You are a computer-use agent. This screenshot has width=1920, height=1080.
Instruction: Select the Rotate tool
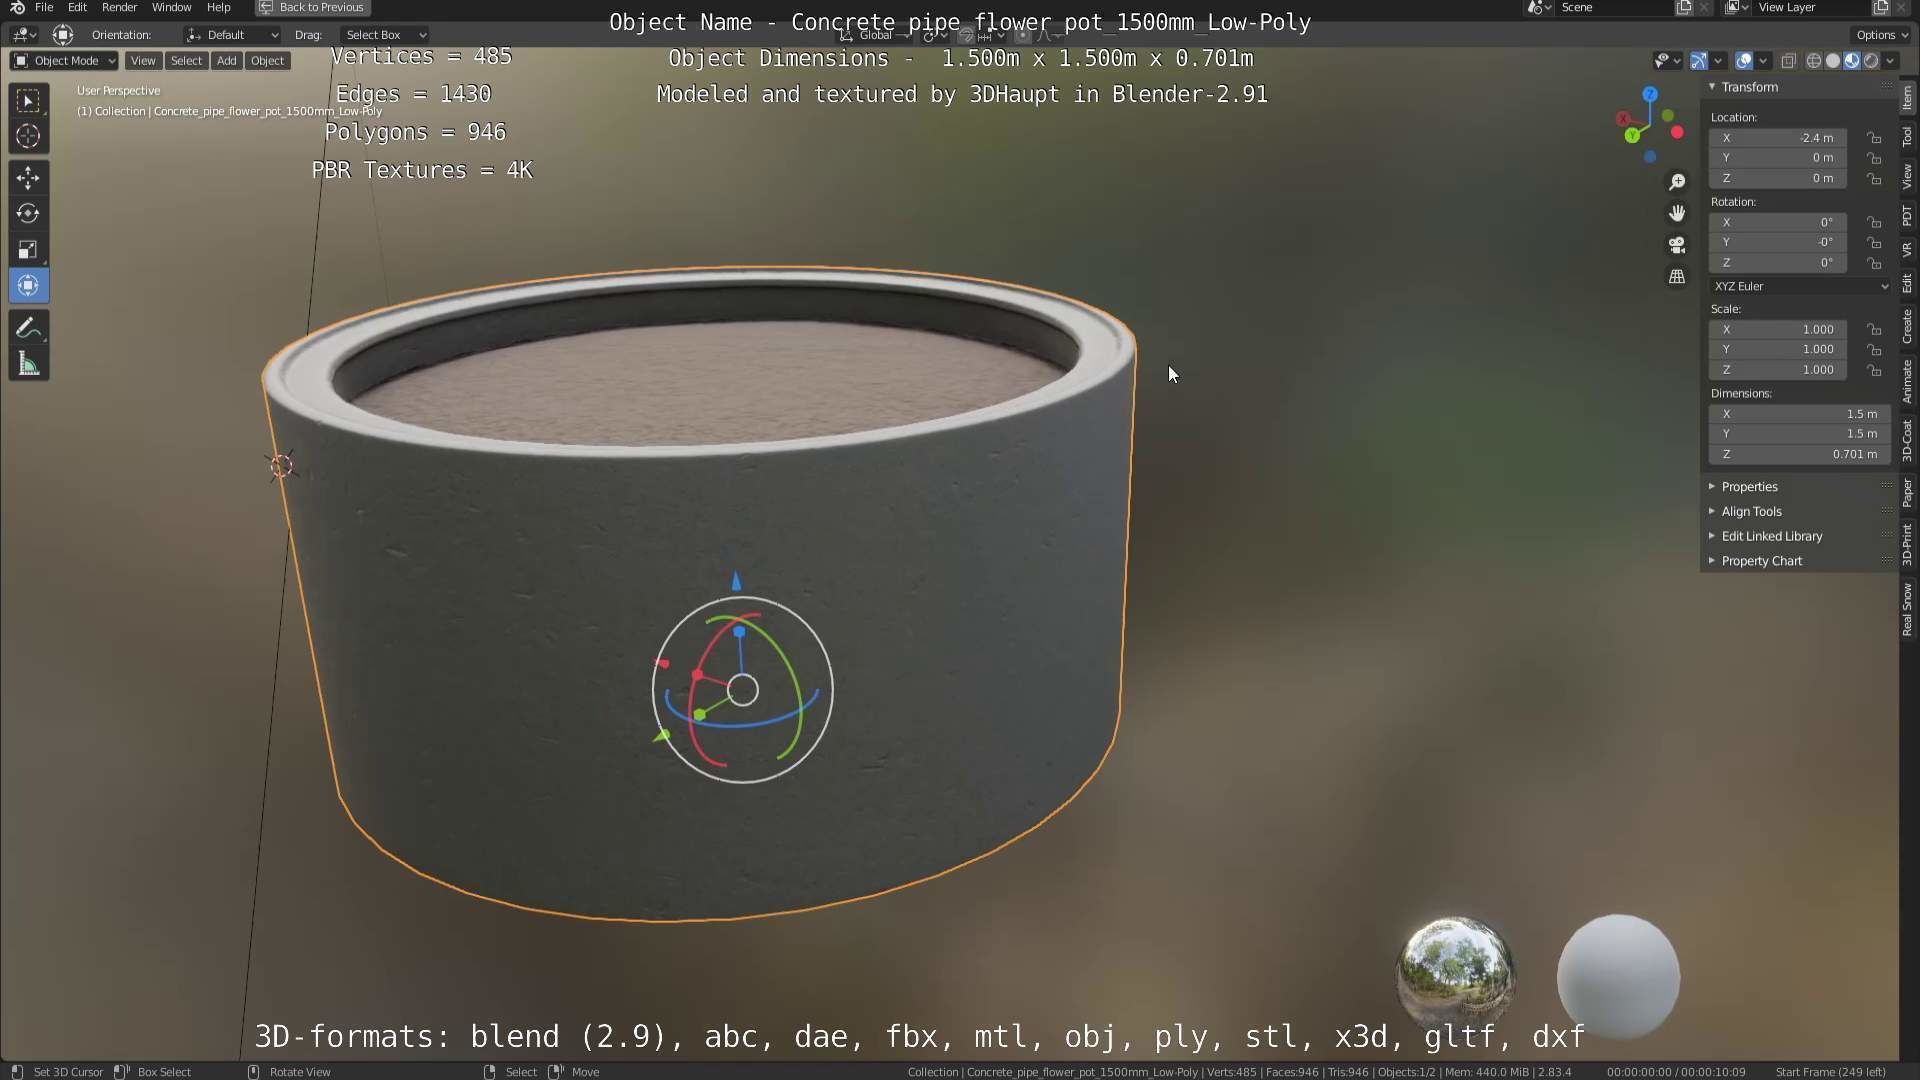[28, 214]
